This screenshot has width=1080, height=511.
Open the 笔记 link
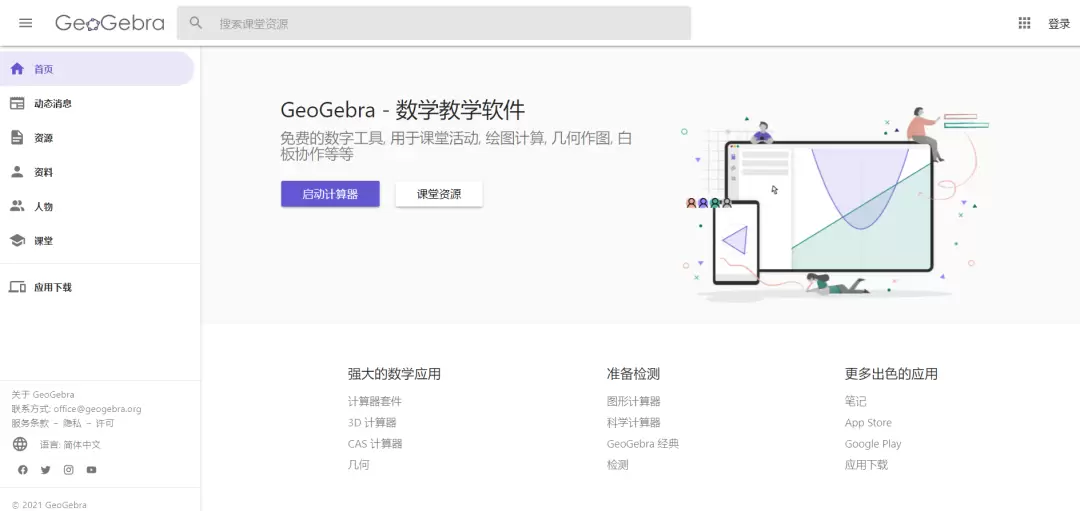[855, 402]
